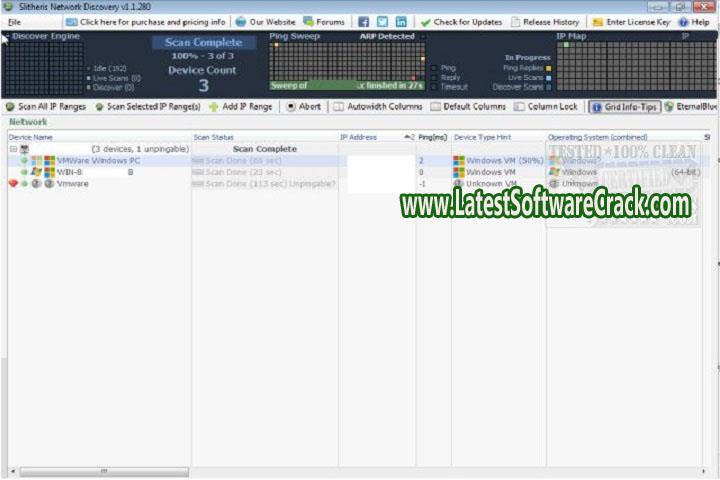
Task: Click the Idle (192) label
Action: click(x=110, y=68)
